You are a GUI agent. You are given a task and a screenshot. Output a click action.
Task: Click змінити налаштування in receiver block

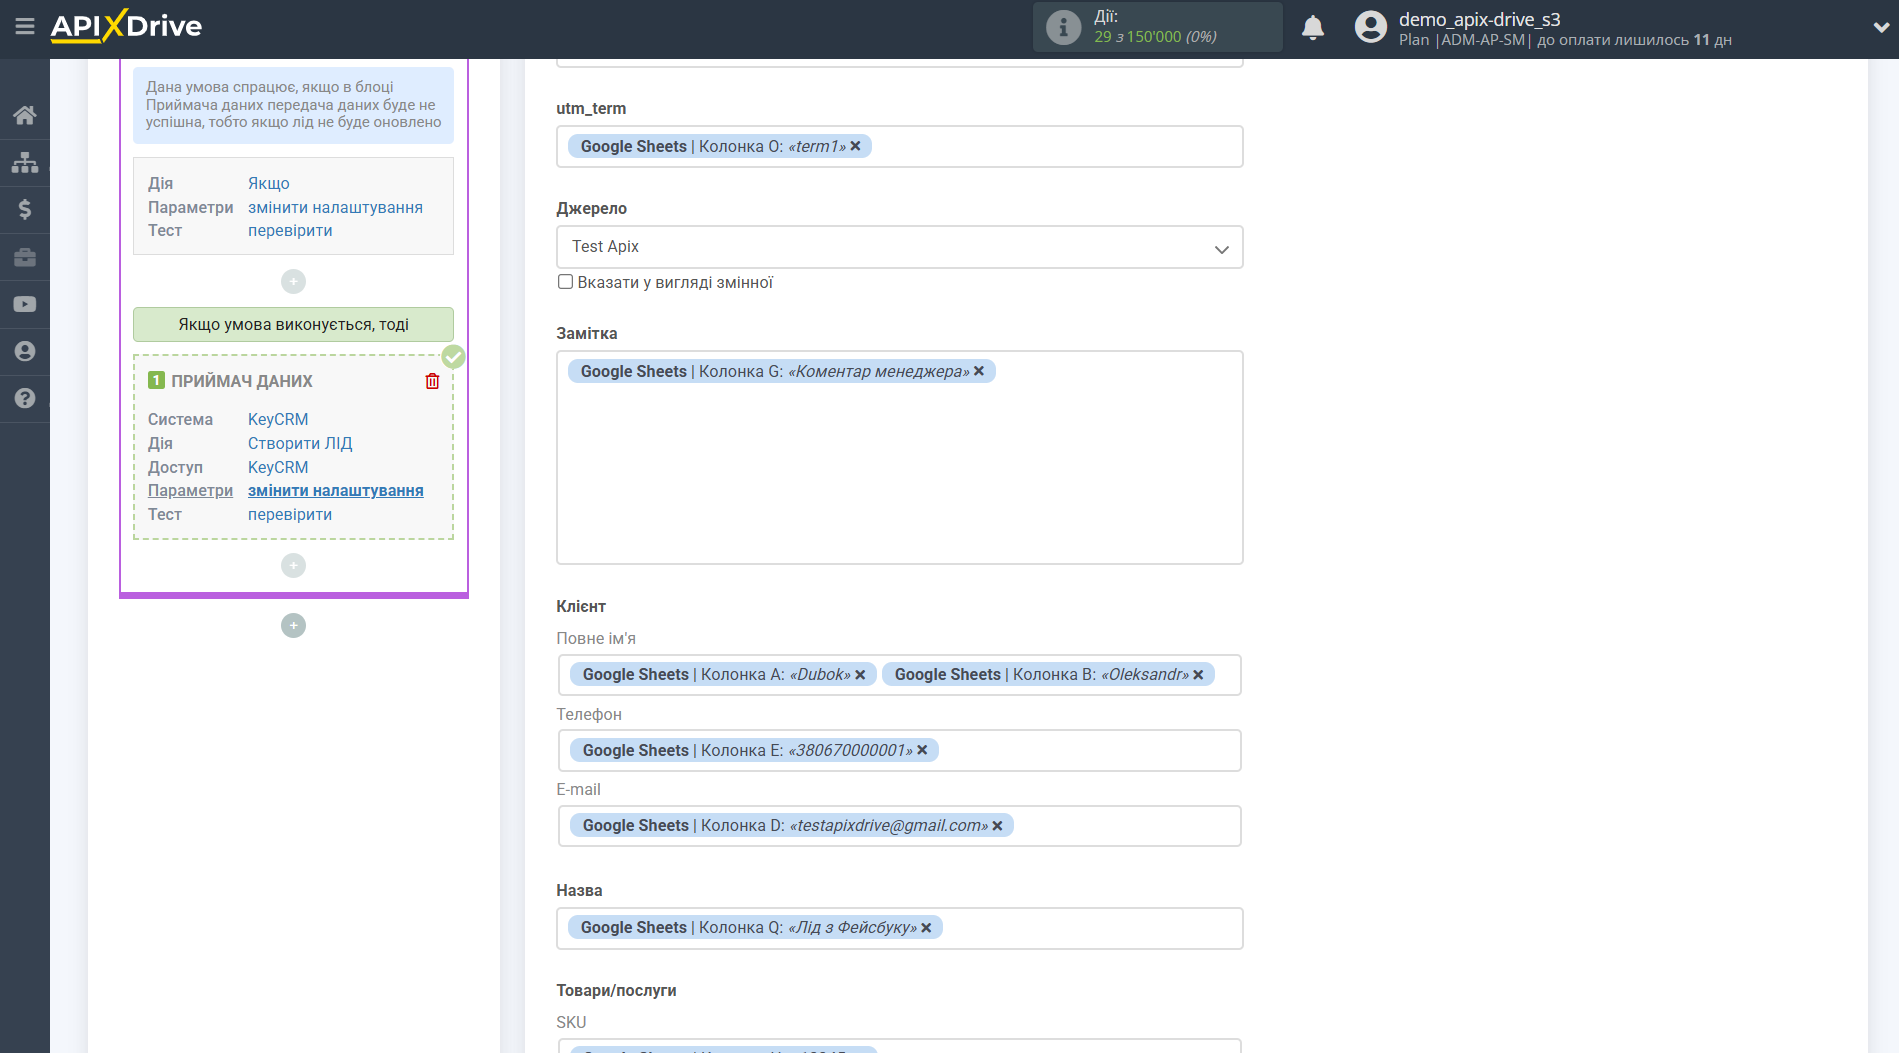[x=335, y=490]
